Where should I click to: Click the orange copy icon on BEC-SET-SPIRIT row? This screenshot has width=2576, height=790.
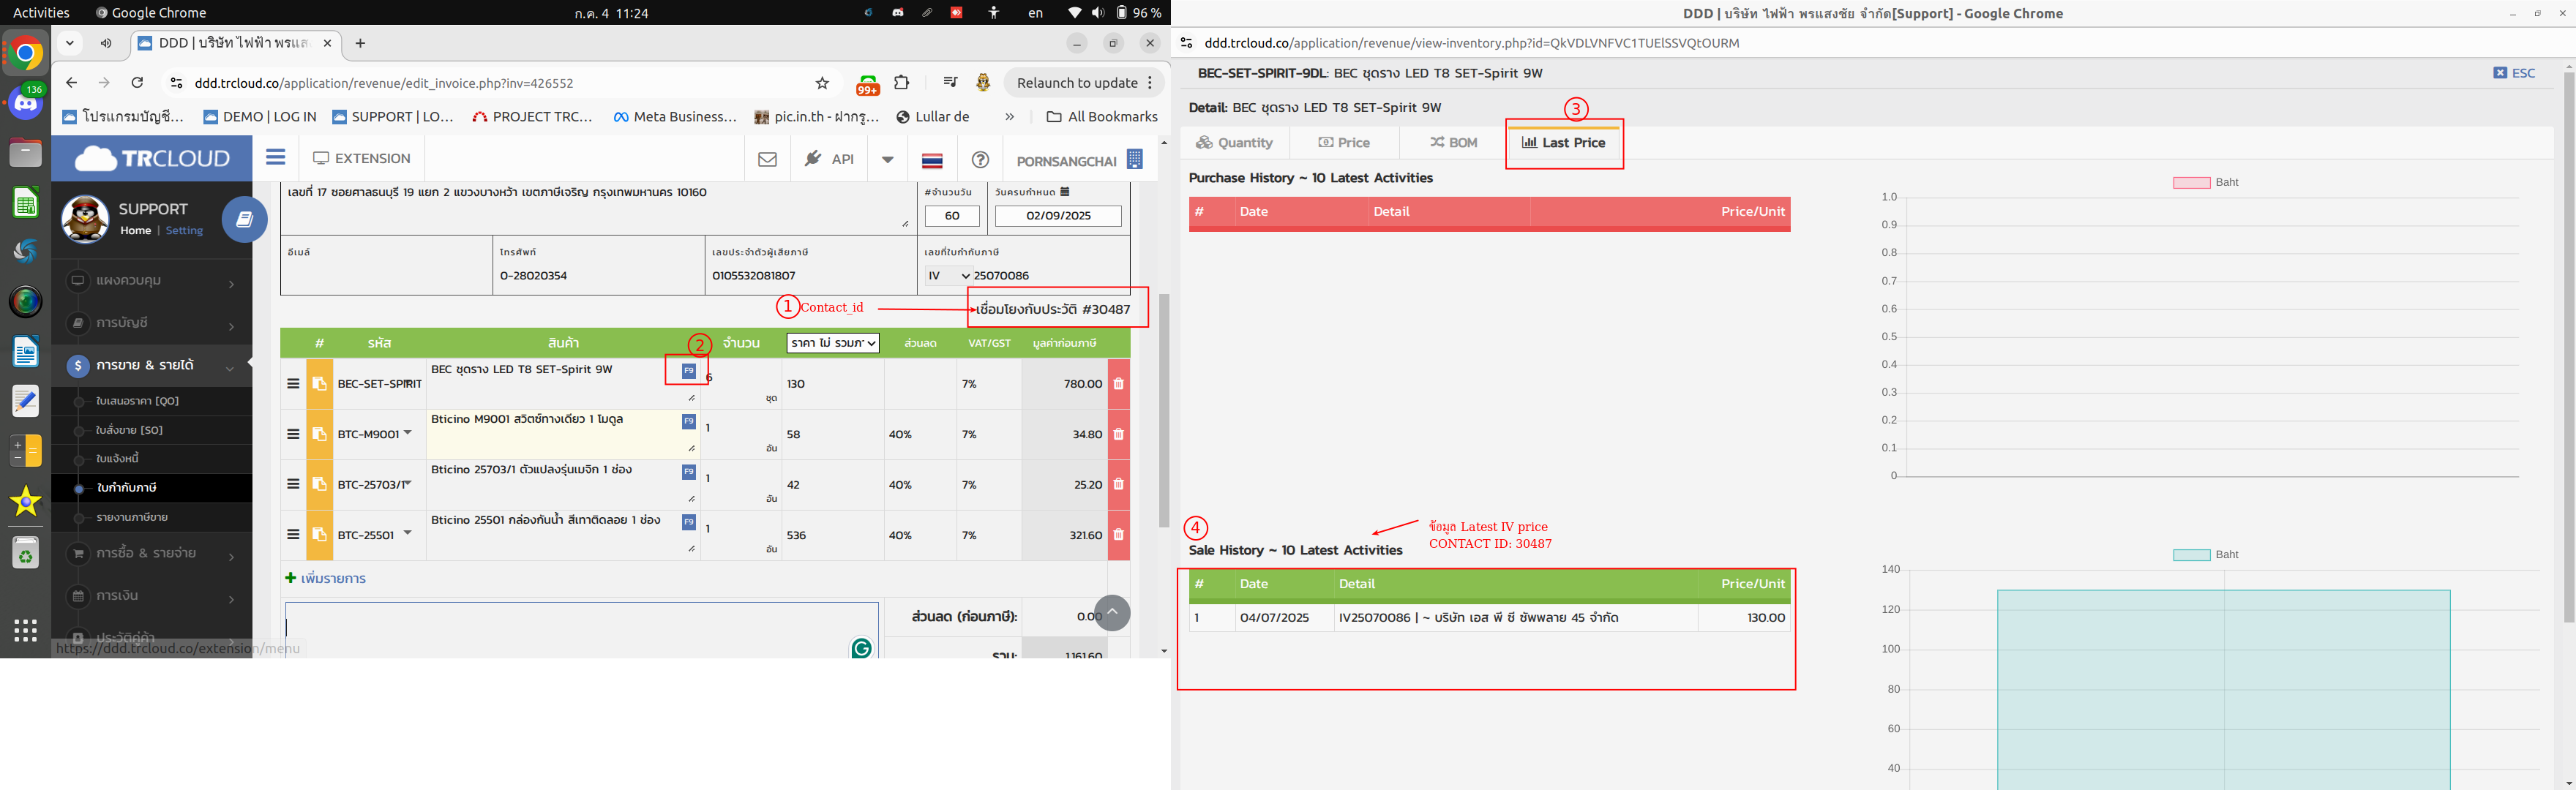[x=319, y=384]
